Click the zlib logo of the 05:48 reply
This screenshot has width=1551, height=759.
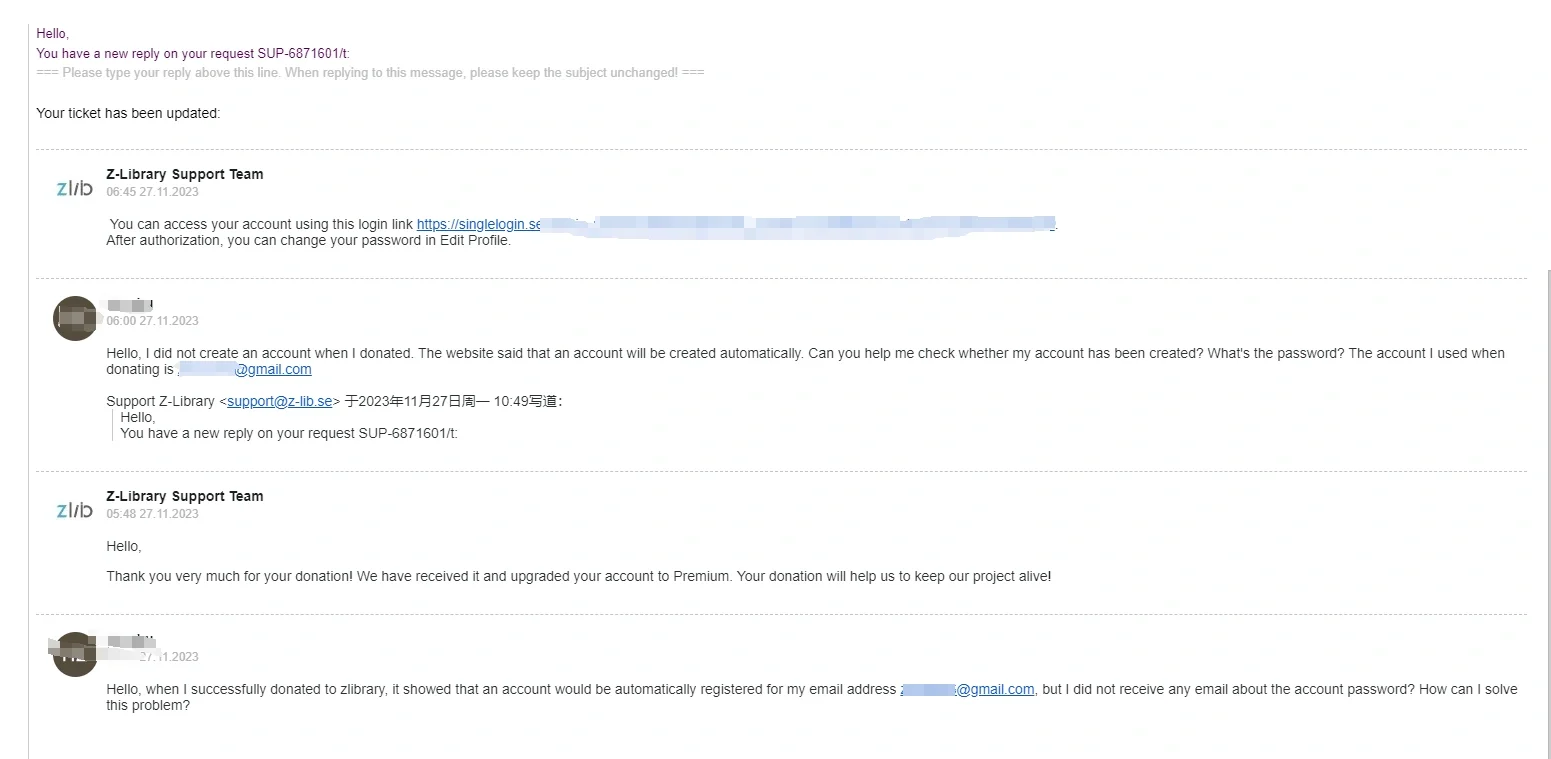[x=74, y=510]
